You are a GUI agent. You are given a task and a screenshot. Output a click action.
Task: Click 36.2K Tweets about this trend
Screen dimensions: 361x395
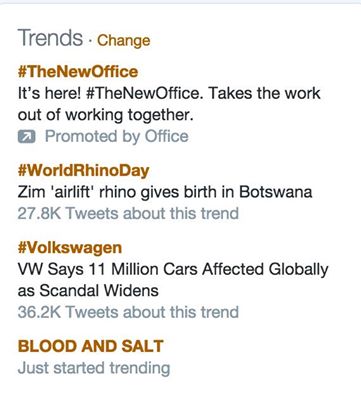[x=128, y=312]
